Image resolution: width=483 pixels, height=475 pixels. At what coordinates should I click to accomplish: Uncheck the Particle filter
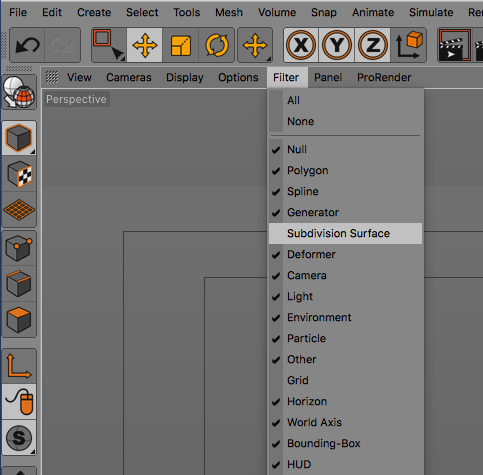(x=345, y=338)
